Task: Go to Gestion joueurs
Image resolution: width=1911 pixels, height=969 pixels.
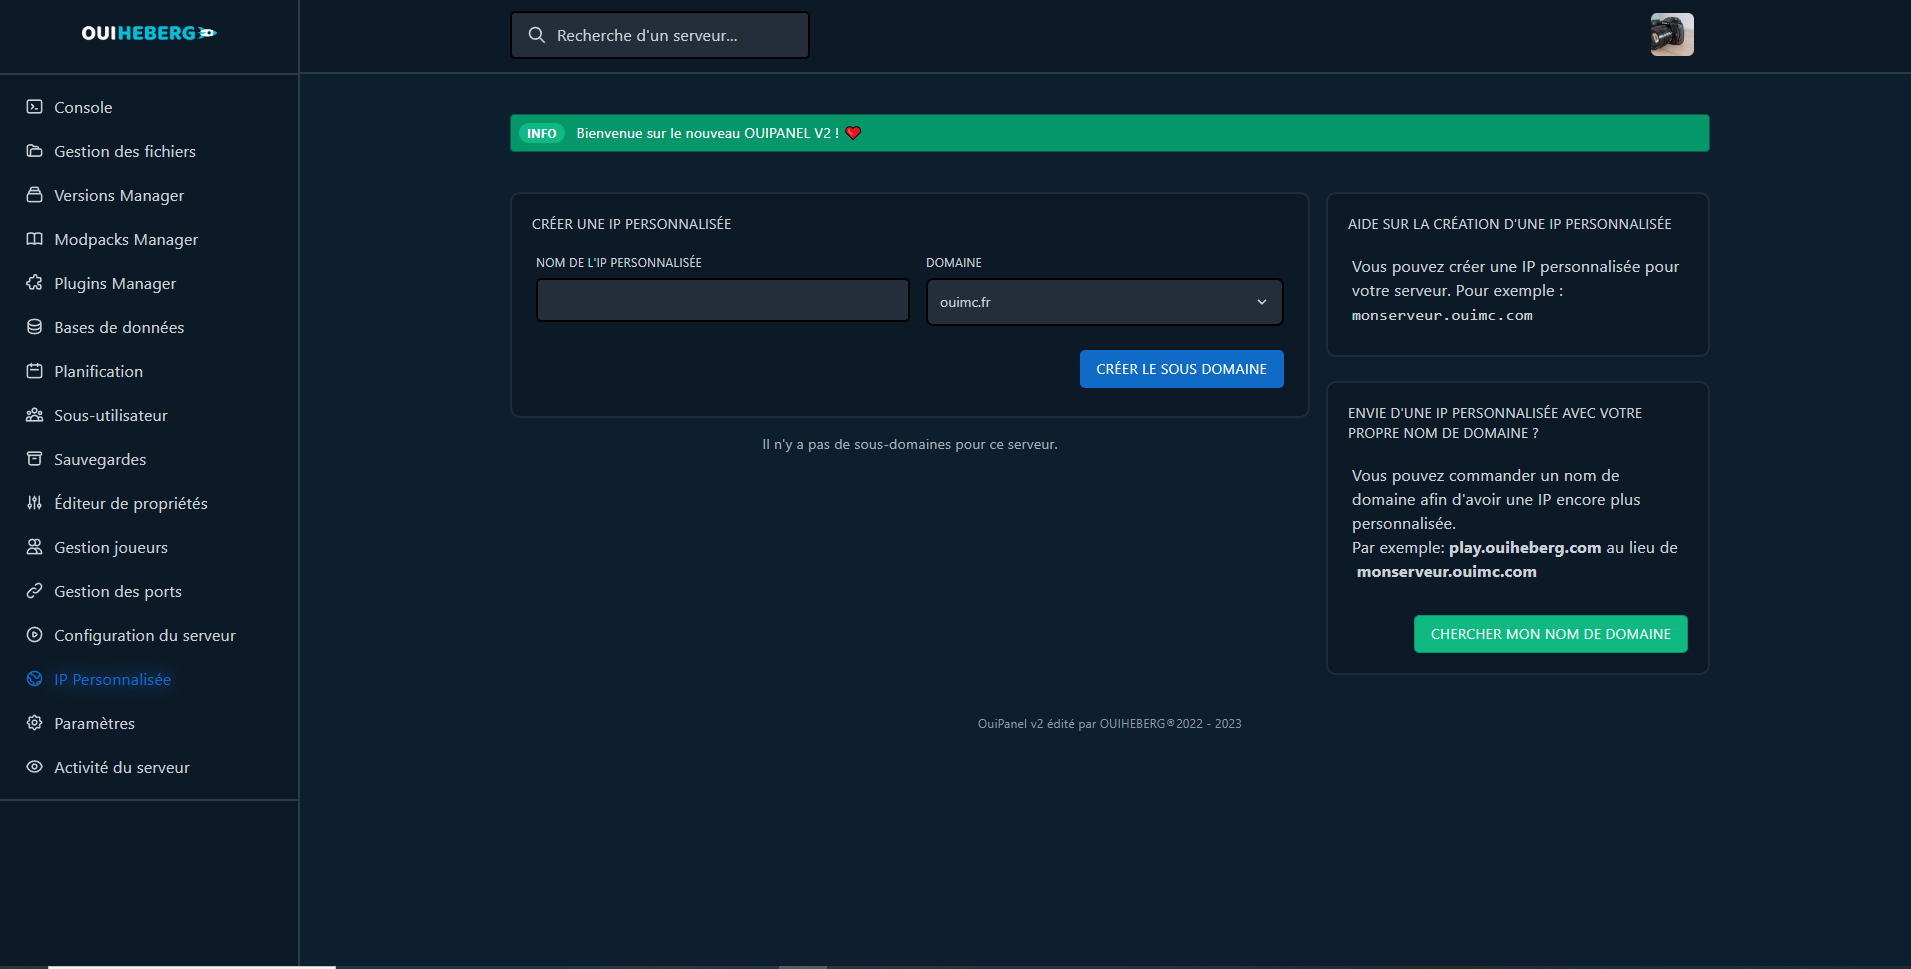Action: click(111, 547)
